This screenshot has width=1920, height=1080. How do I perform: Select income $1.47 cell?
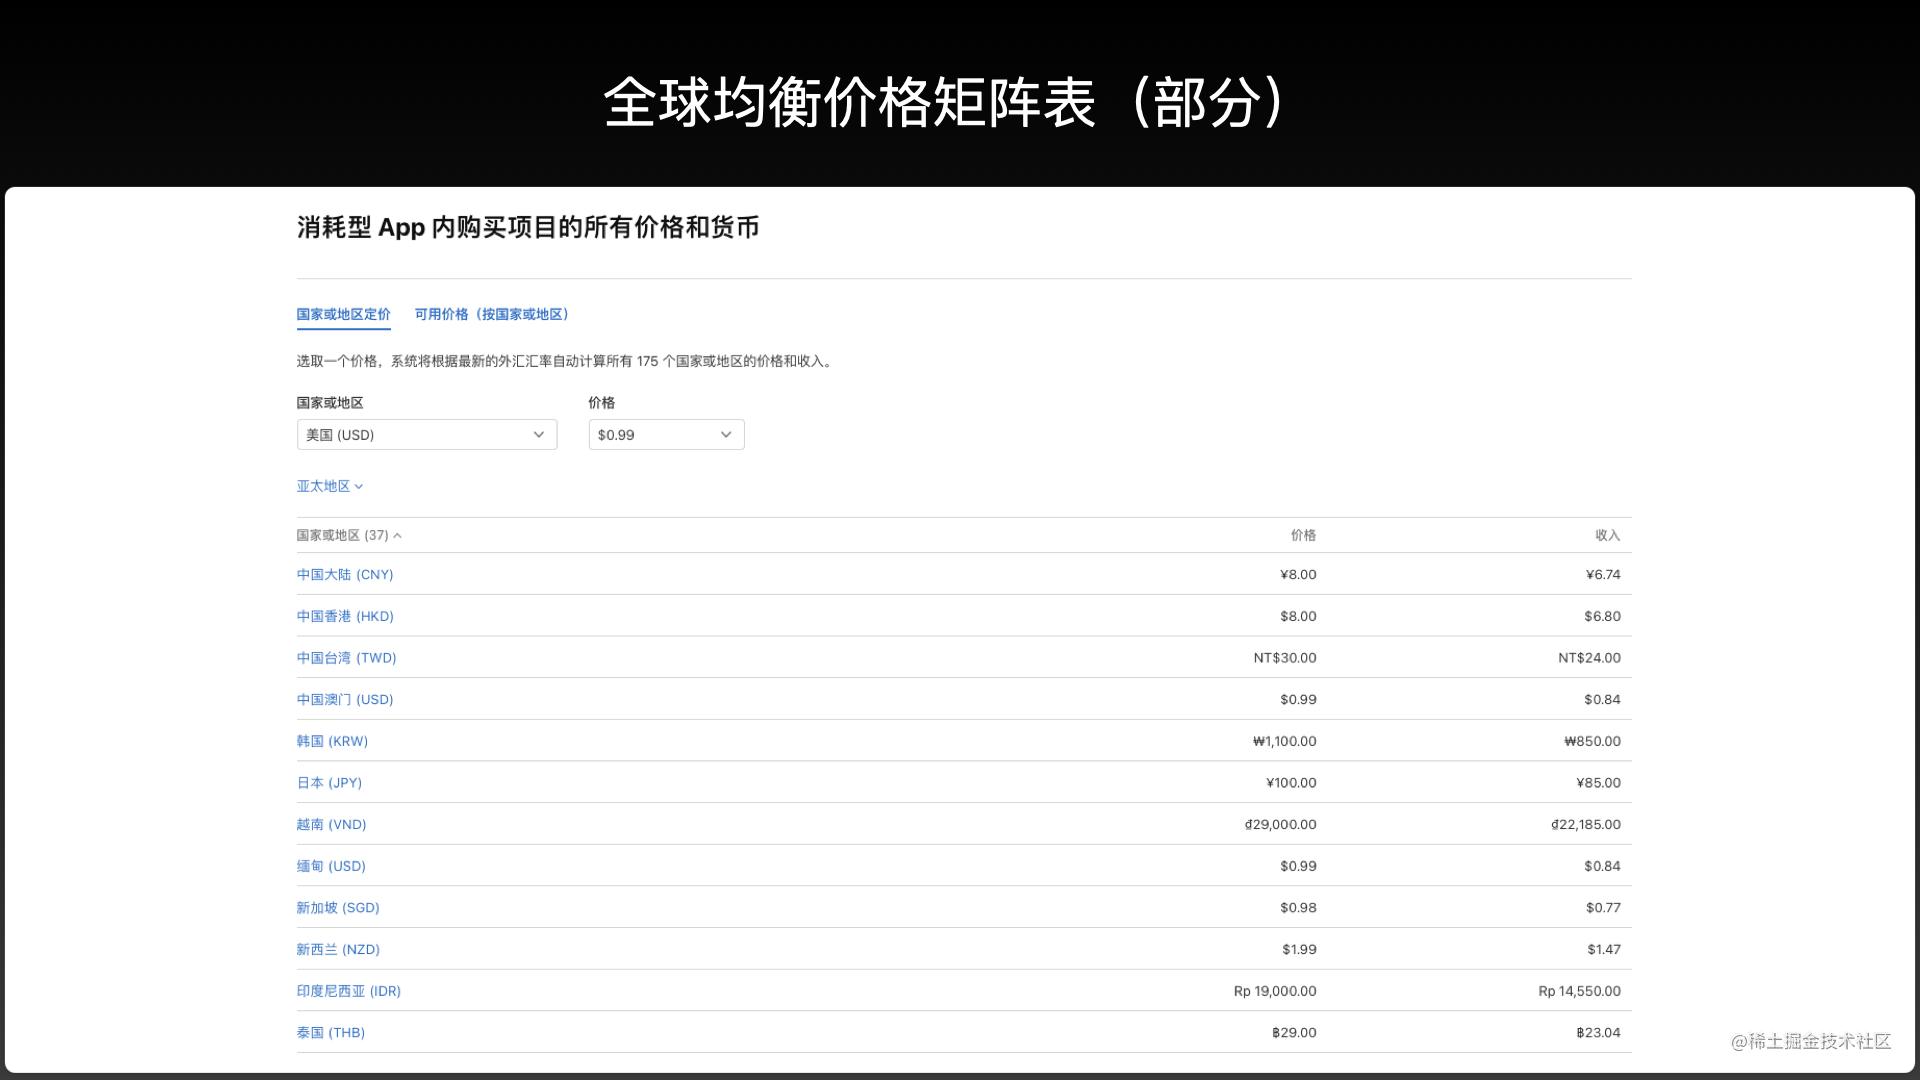pyautogui.click(x=1604, y=949)
